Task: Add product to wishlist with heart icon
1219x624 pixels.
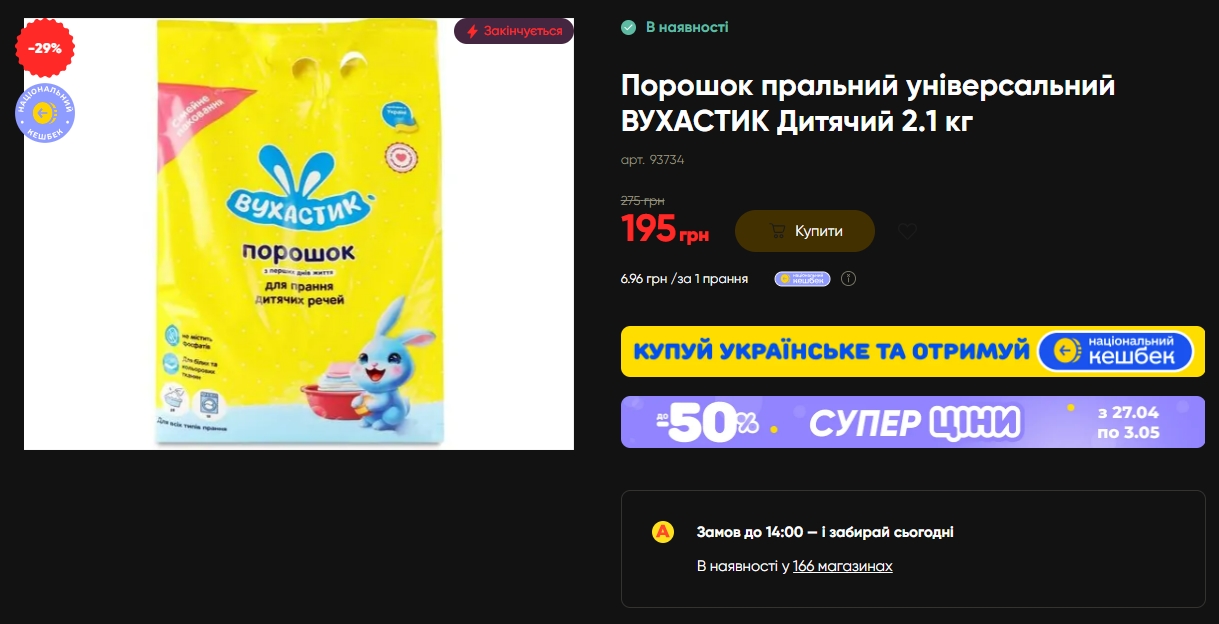Action: coord(907,231)
